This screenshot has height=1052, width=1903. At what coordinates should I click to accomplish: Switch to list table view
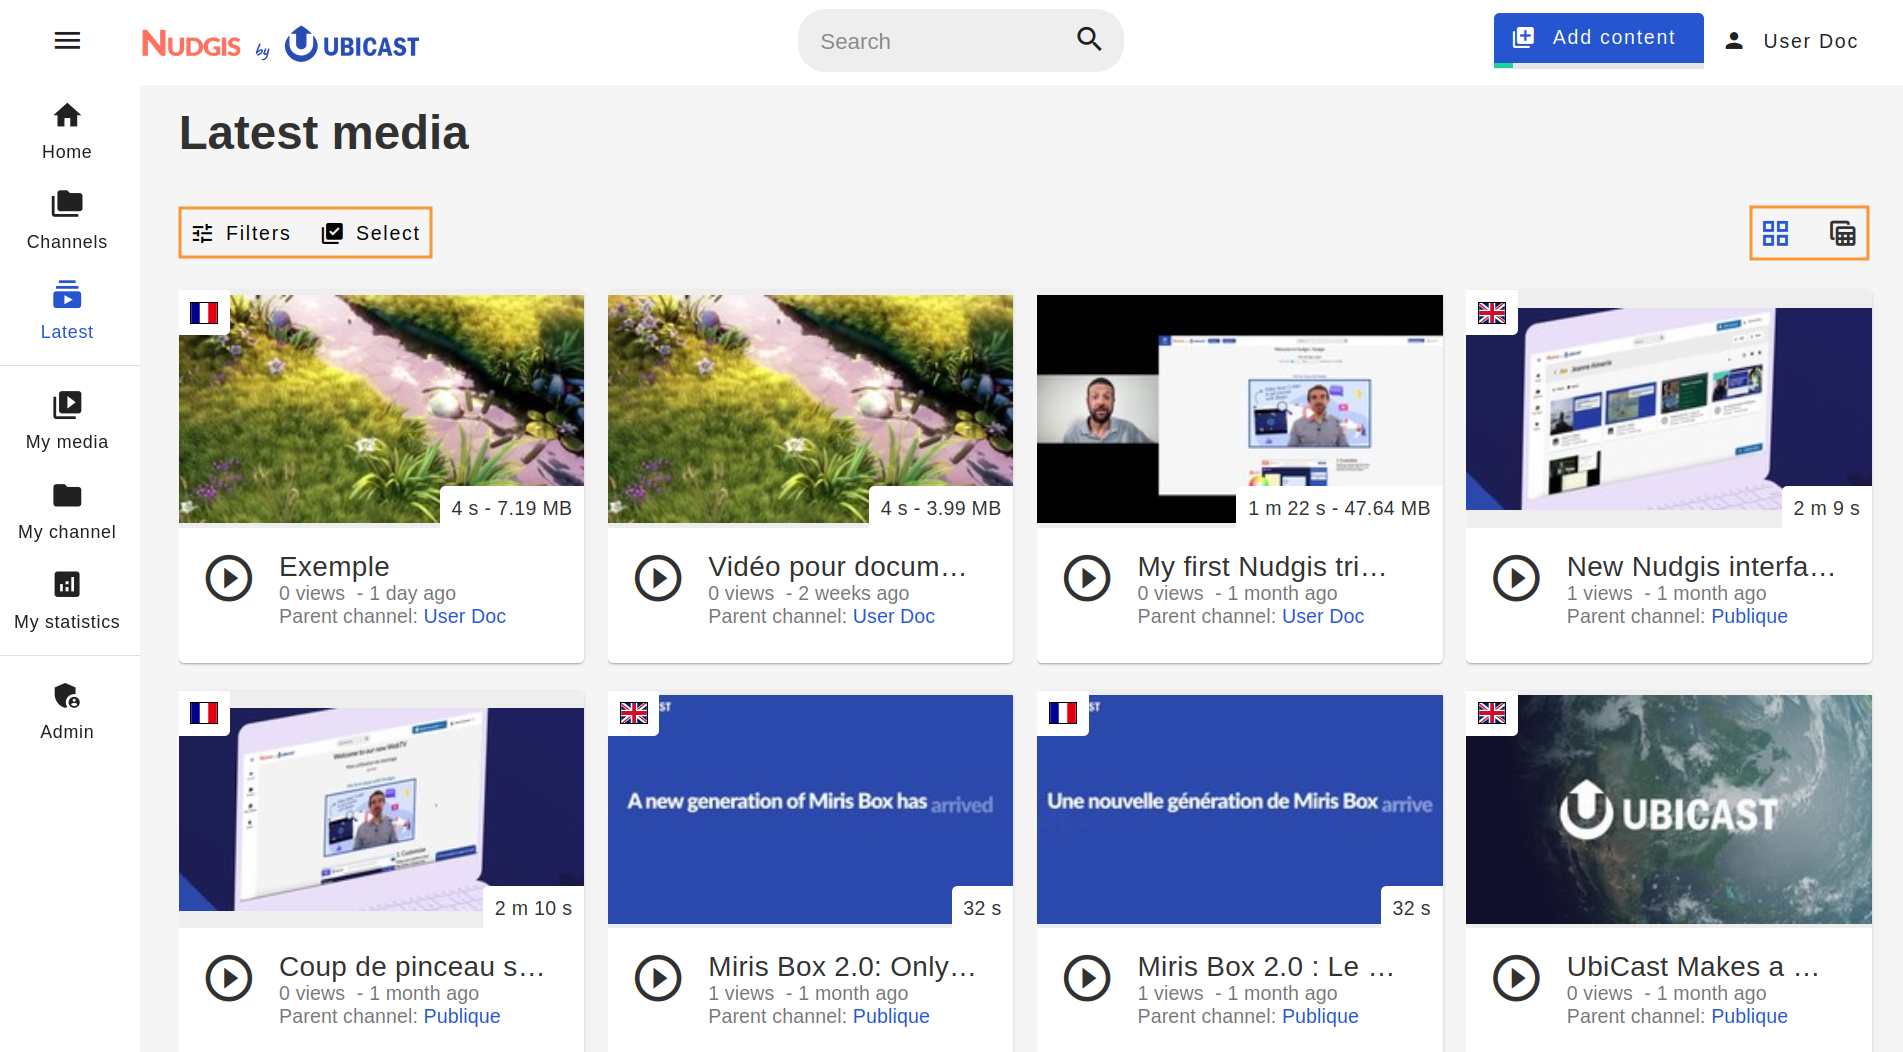[1842, 233]
